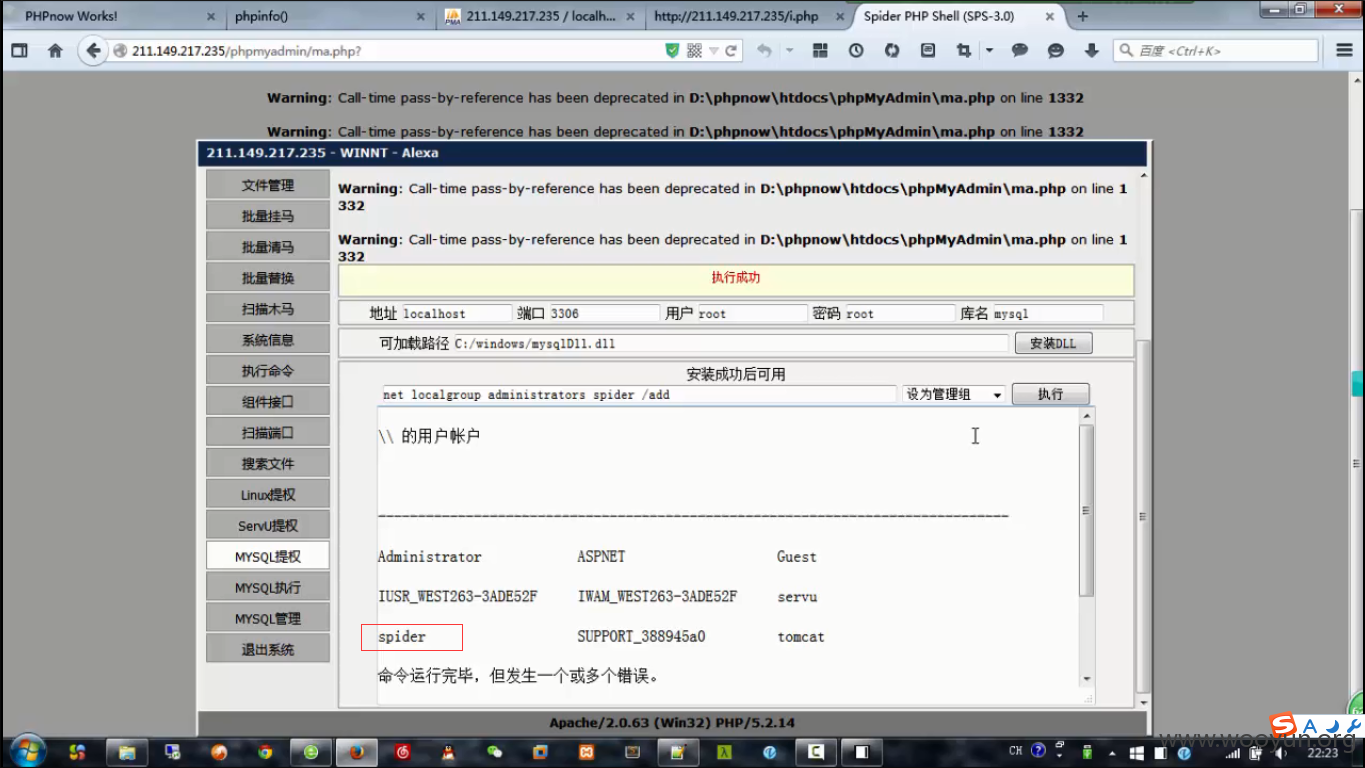Open Firefox from the taskbar
The width and height of the screenshot is (1365, 768).
tap(356, 752)
